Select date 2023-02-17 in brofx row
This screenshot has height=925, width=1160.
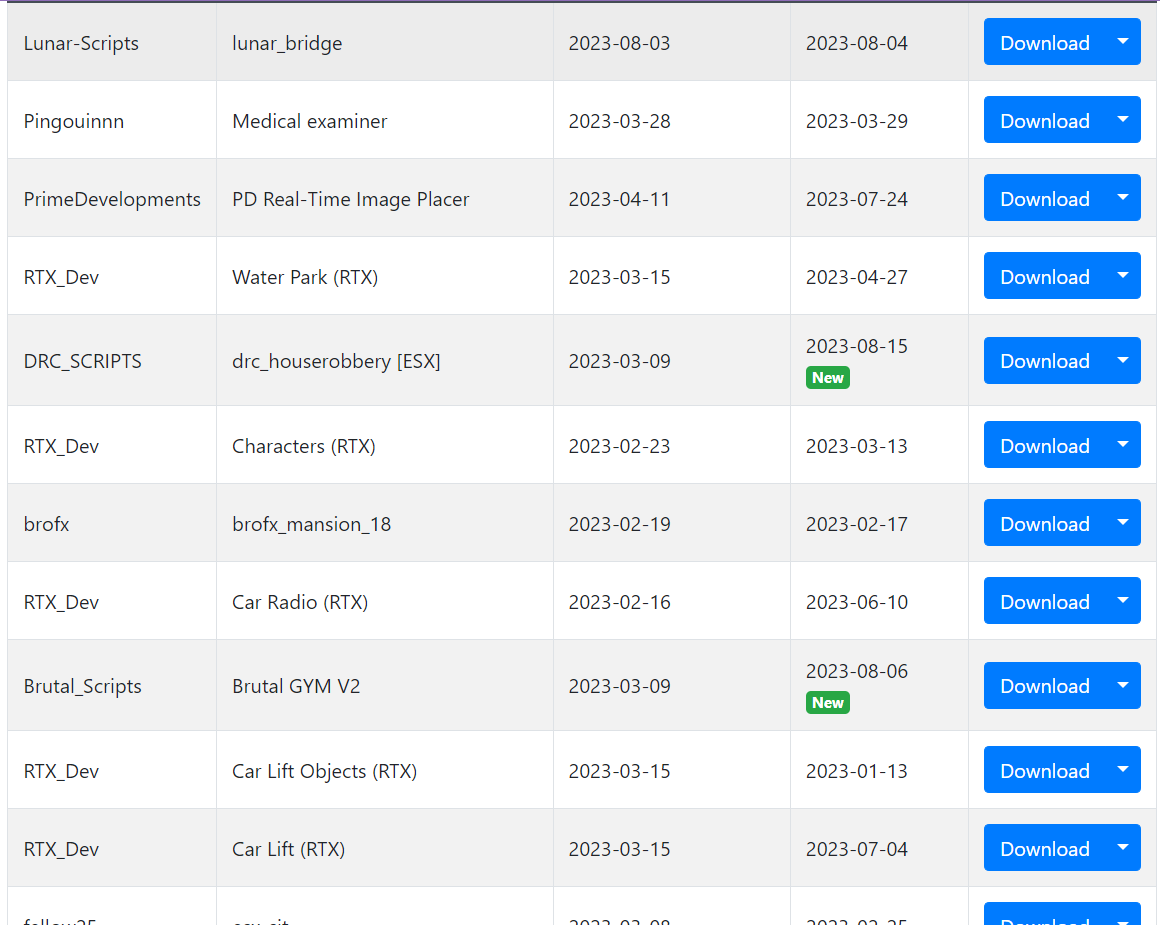click(x=857, y=524)
